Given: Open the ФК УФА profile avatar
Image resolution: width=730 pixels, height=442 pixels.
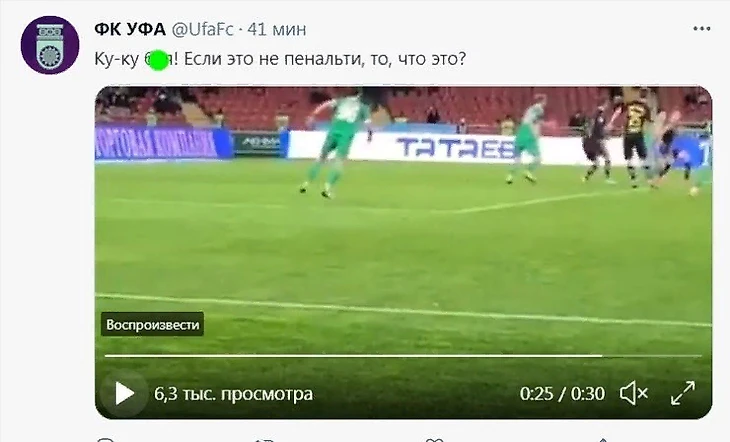Looking at the screenshot, I should click(x=50, y=45).
